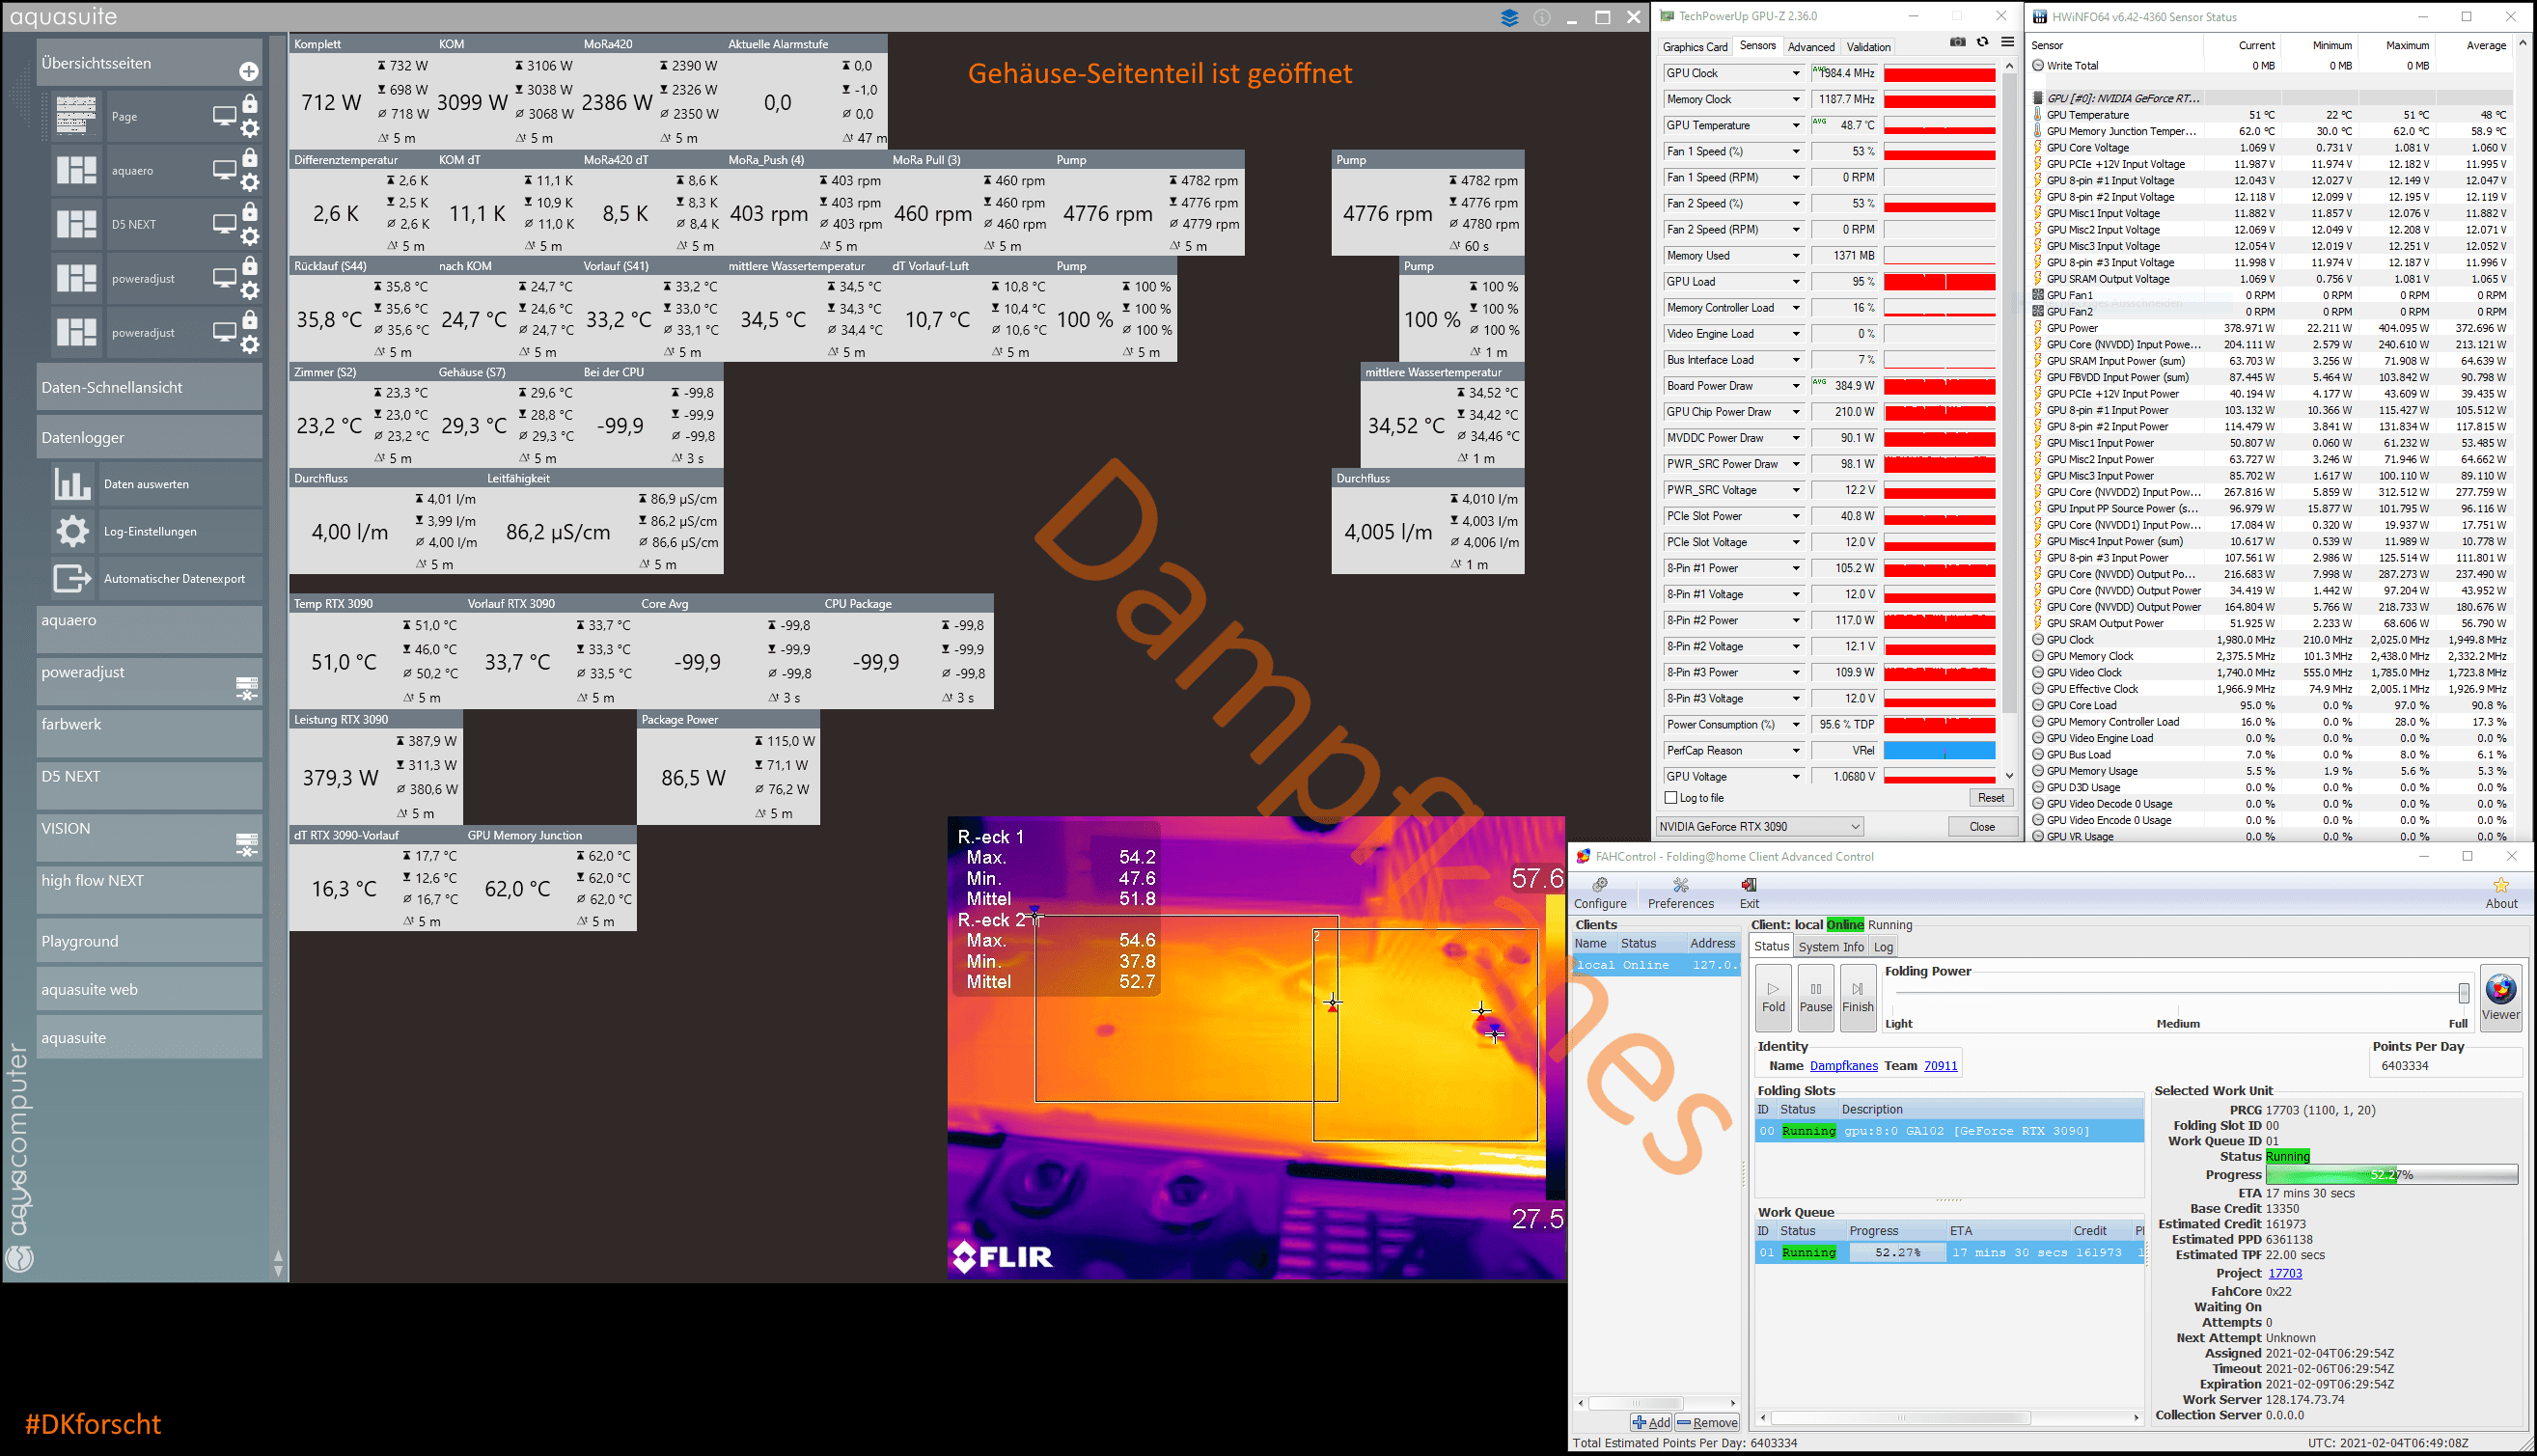Open gear settings for the Page entry
This screenshot has width=2537, height=1456.
click(x=250, y=128)
